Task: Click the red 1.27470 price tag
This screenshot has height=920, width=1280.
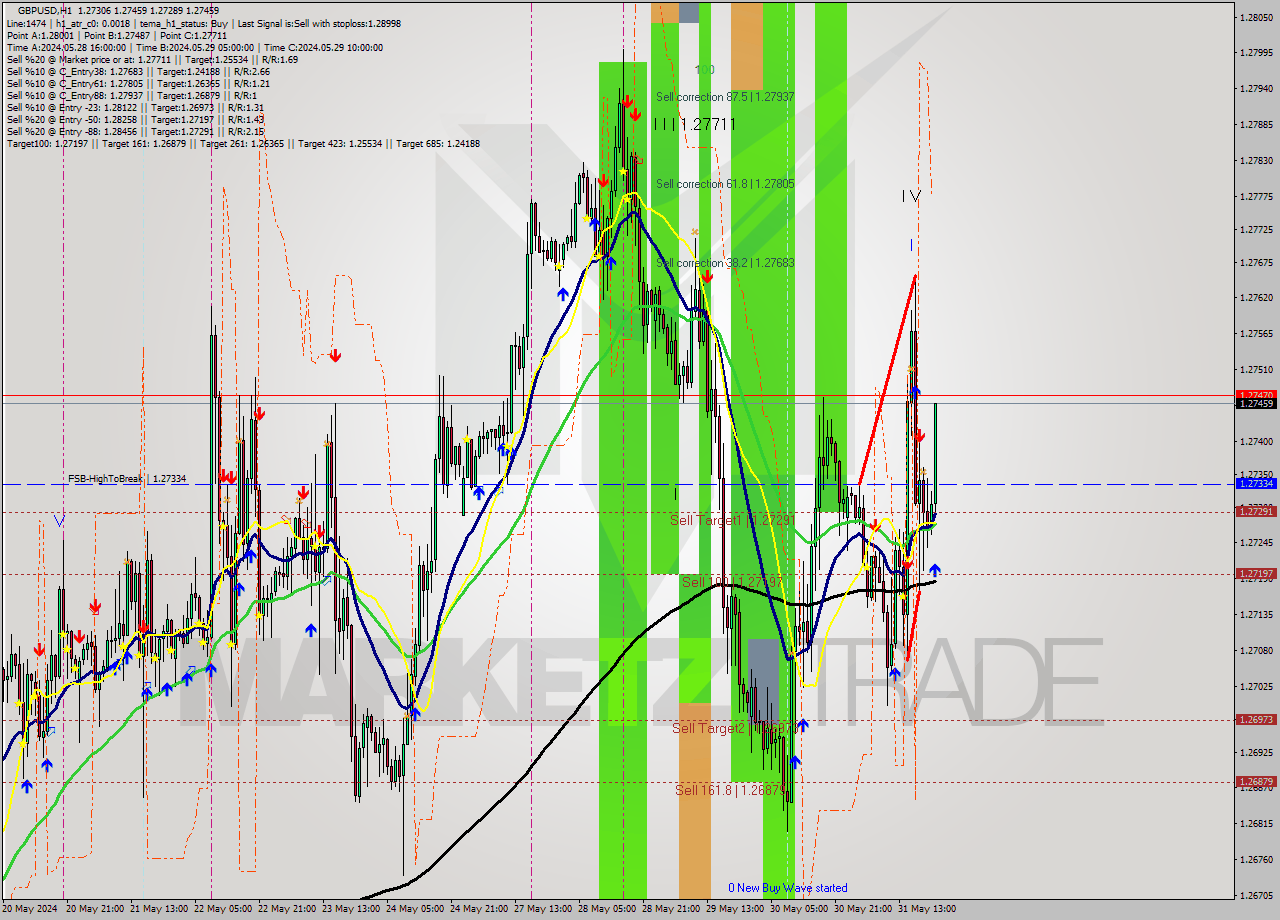Action: click(x=1256, y=395)
